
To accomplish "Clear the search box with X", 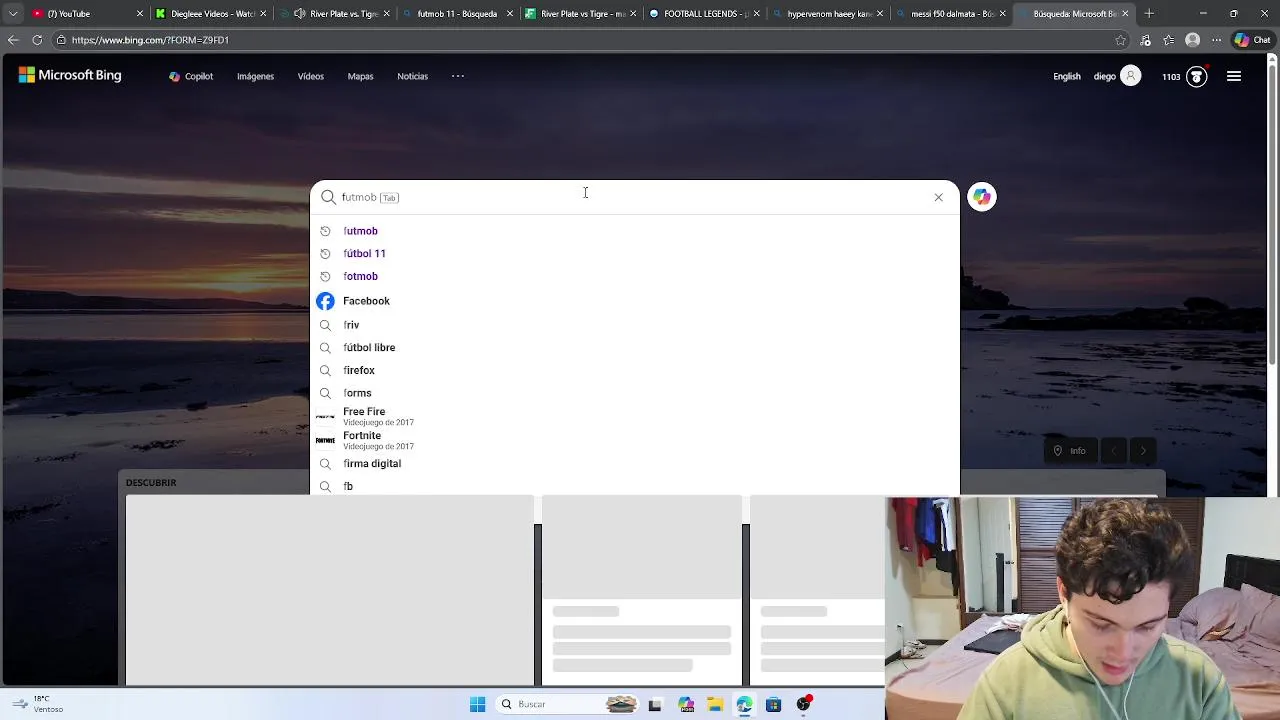I will 938,197.
